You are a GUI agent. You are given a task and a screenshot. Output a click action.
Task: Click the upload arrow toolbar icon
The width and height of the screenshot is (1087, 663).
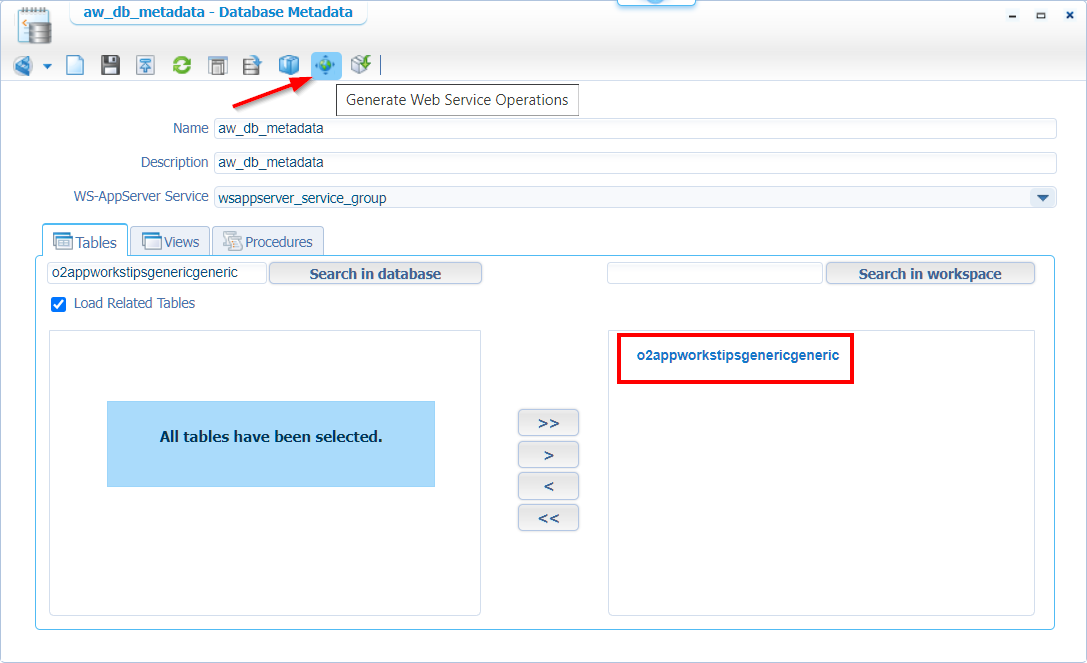(146, 65)
